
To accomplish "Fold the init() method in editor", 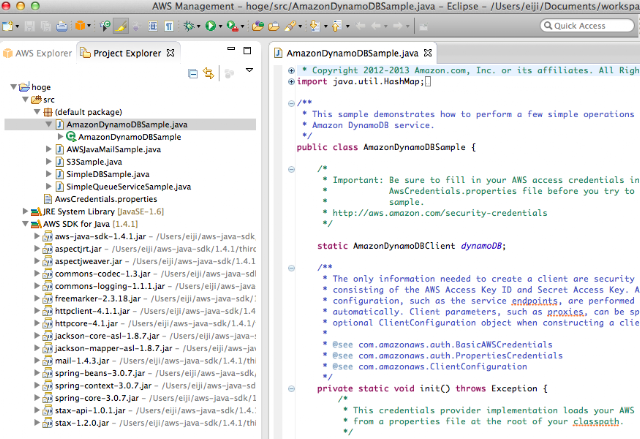I will pos(291,389).
